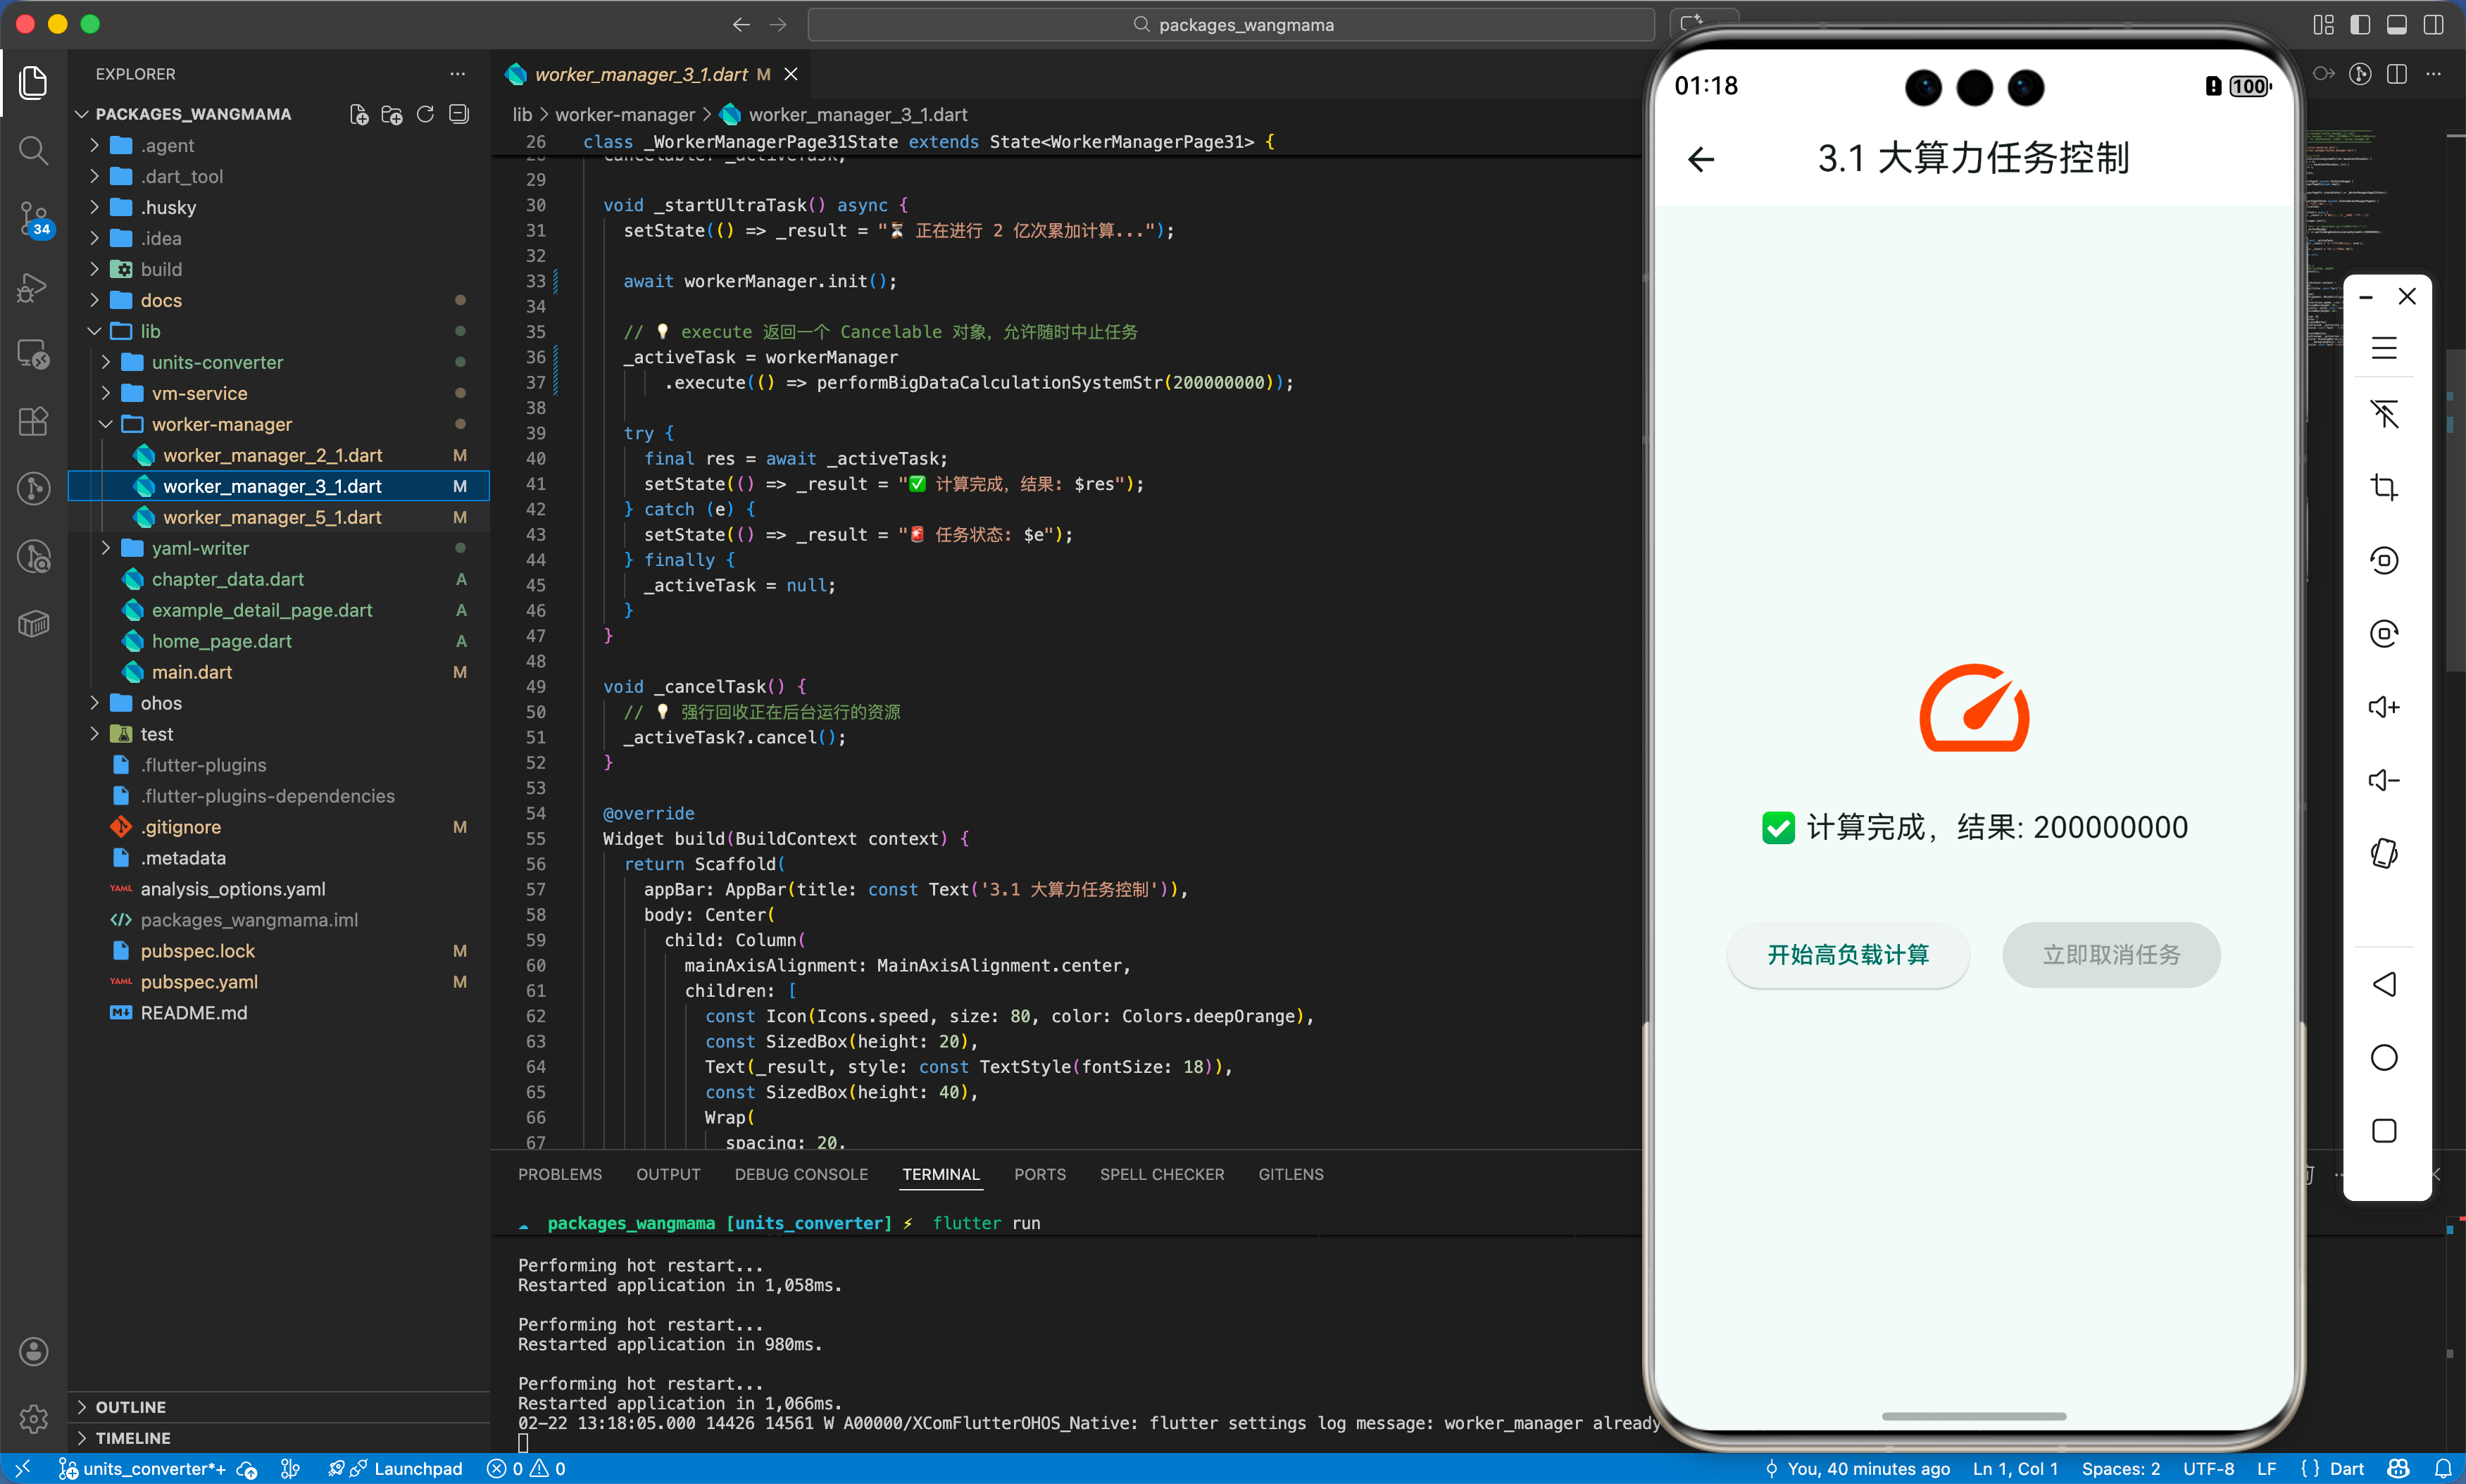Click New File icon in Explorer header

coord(359,114)
